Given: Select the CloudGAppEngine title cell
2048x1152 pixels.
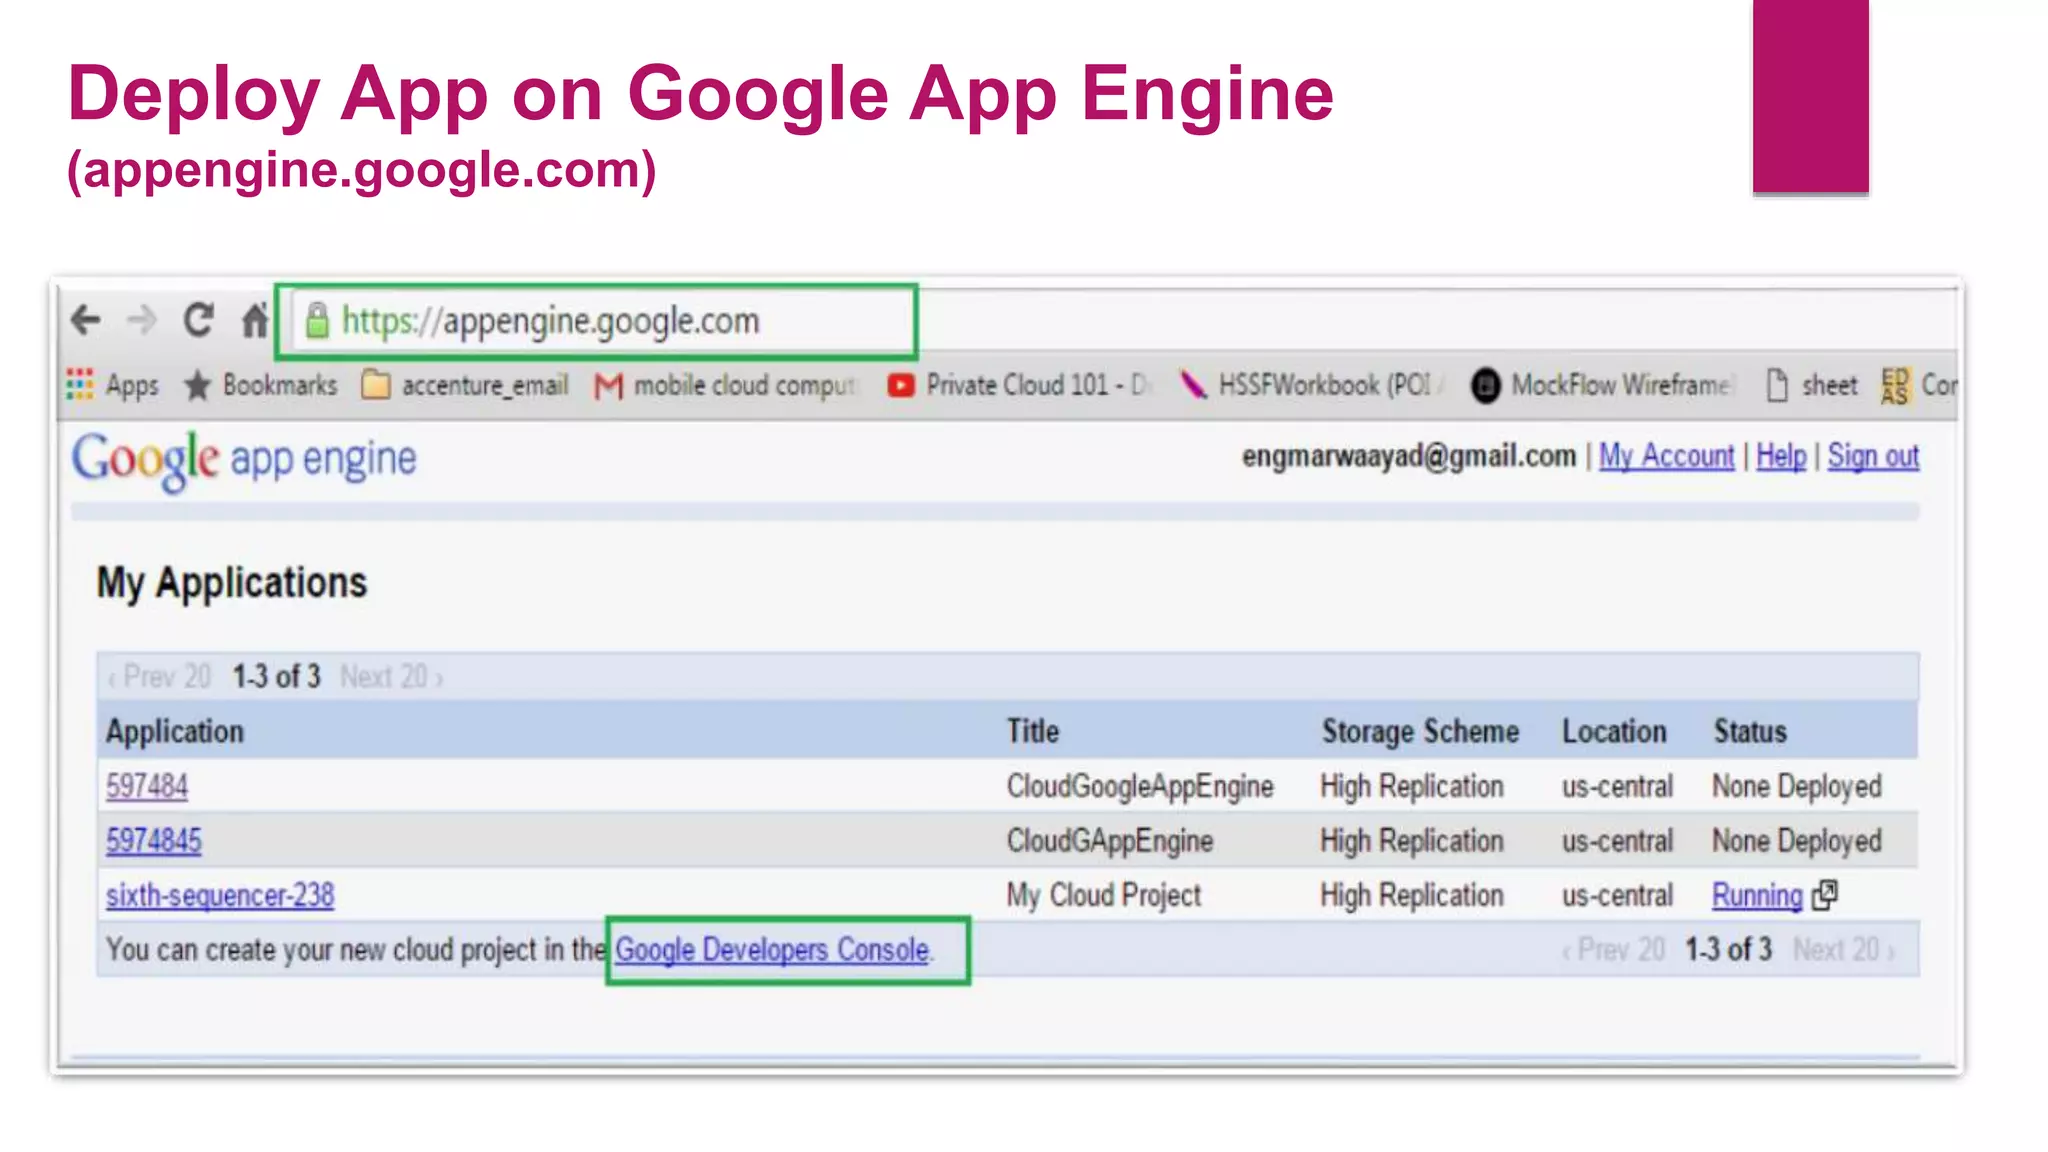Looking at the screenshot, I should (1110, 841).
